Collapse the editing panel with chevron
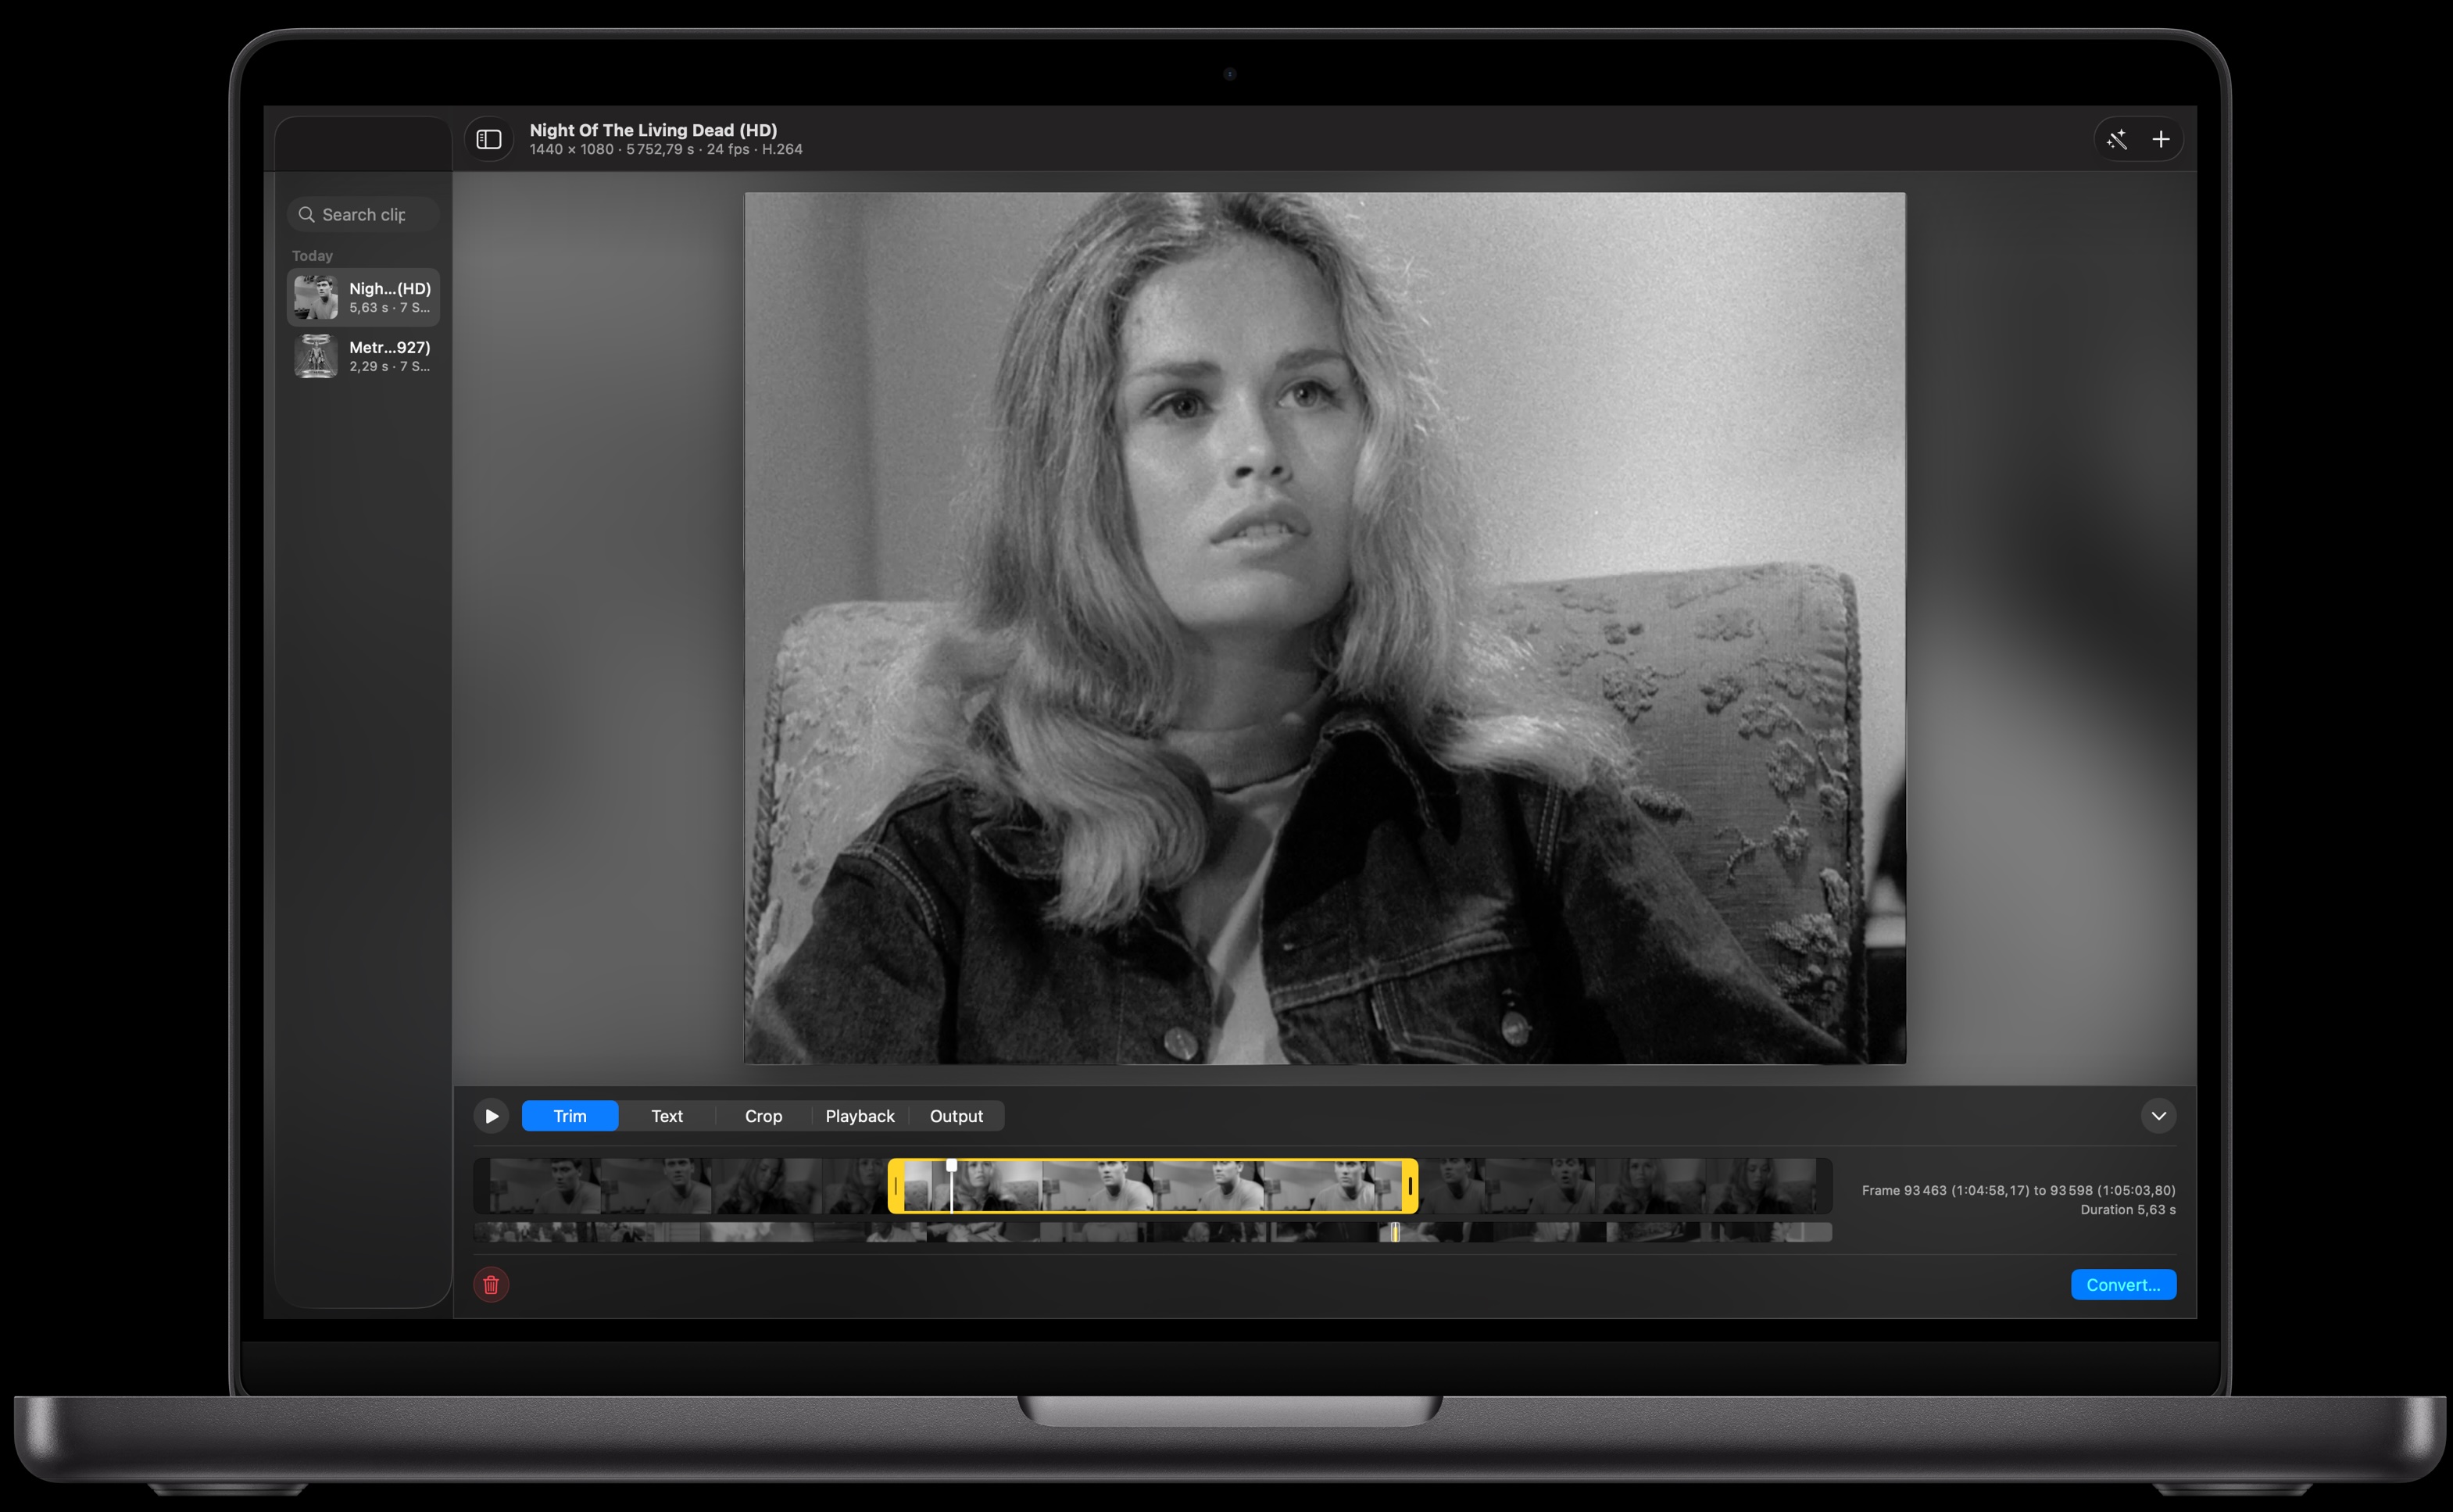Screen dimensions: 2453x1512 pos(2158,1116)
